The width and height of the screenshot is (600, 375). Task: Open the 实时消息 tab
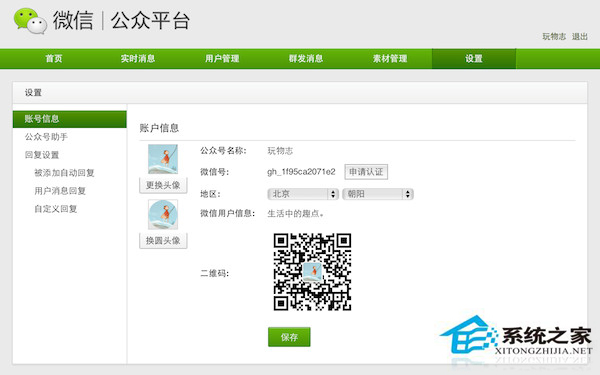[x=138, y=59]
